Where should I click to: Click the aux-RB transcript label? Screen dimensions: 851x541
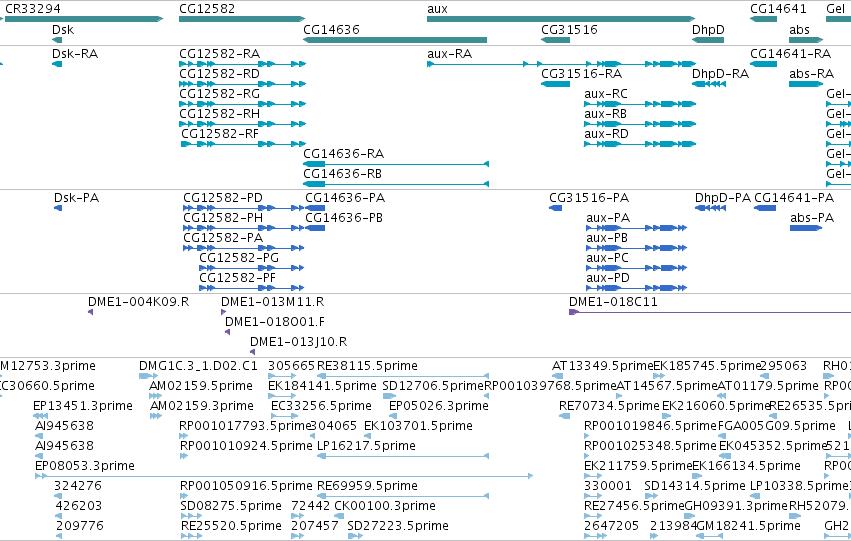[x=606, y=114]
